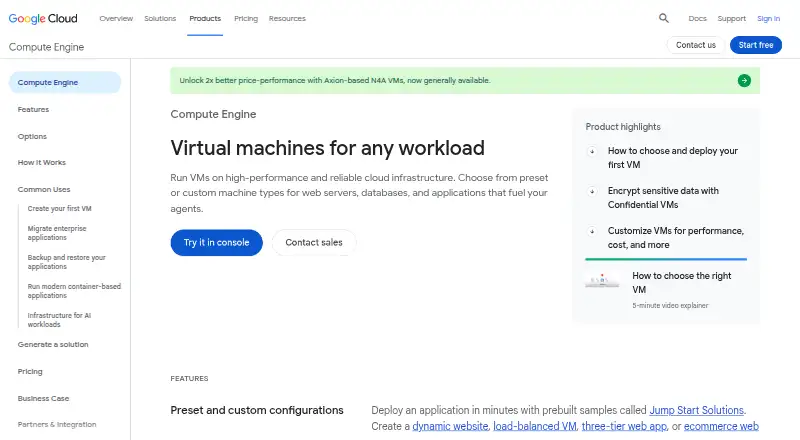Viewport: 800px width, 440px height.
Task: Click "Customize VMs for performance, cost, and more"
Action: point(676,237)
